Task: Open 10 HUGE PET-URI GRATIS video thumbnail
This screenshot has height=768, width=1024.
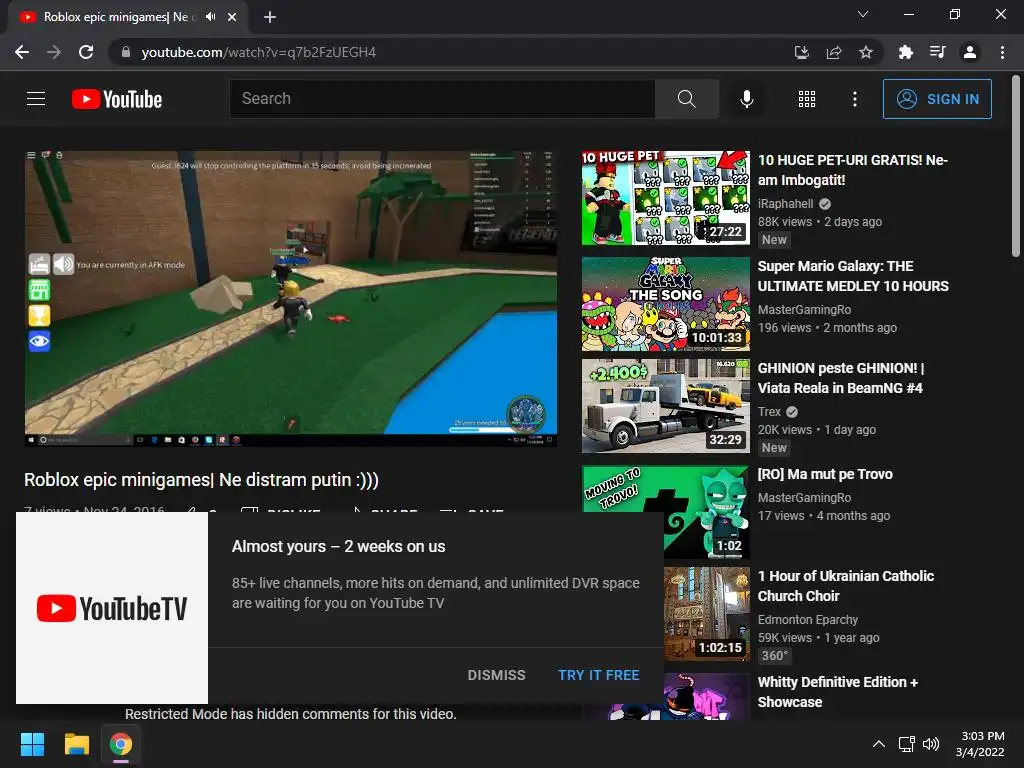Action: click(x=665, y=198)
